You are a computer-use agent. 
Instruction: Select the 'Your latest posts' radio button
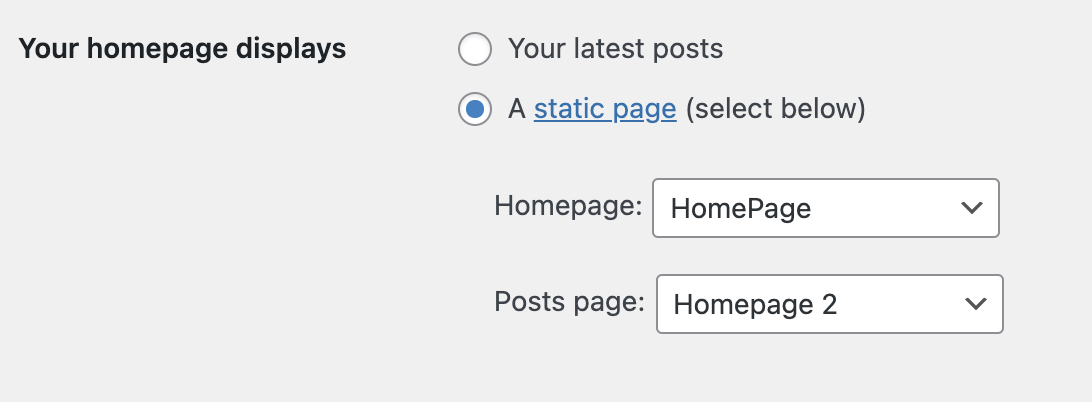475,48
